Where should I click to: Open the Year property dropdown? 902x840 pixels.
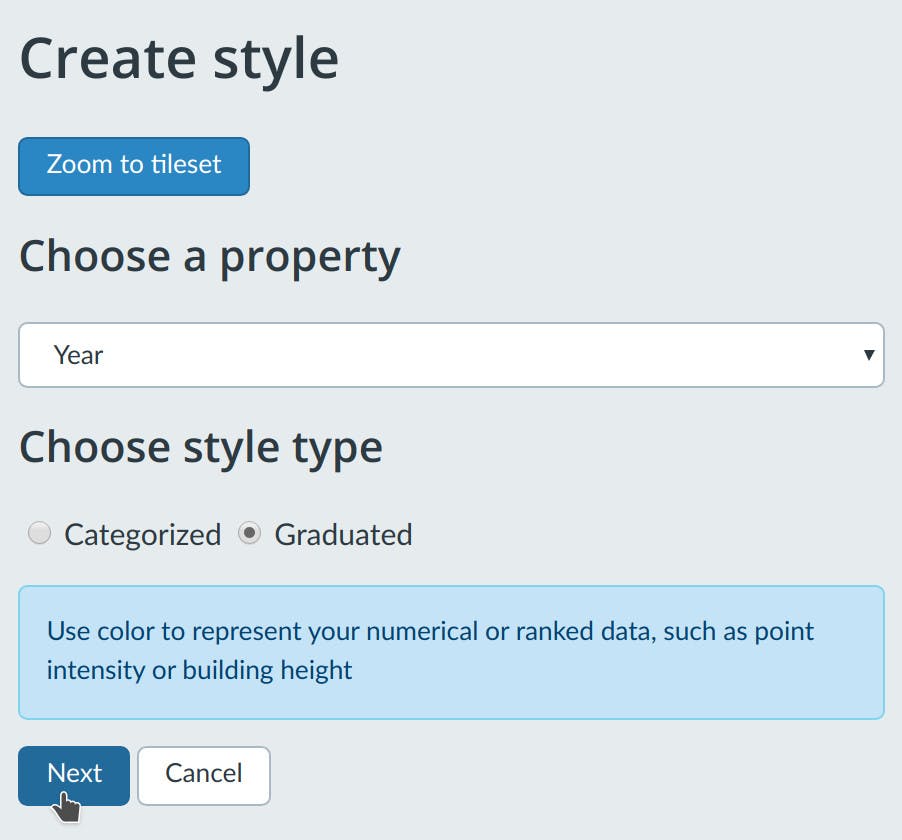coord(450,355)
